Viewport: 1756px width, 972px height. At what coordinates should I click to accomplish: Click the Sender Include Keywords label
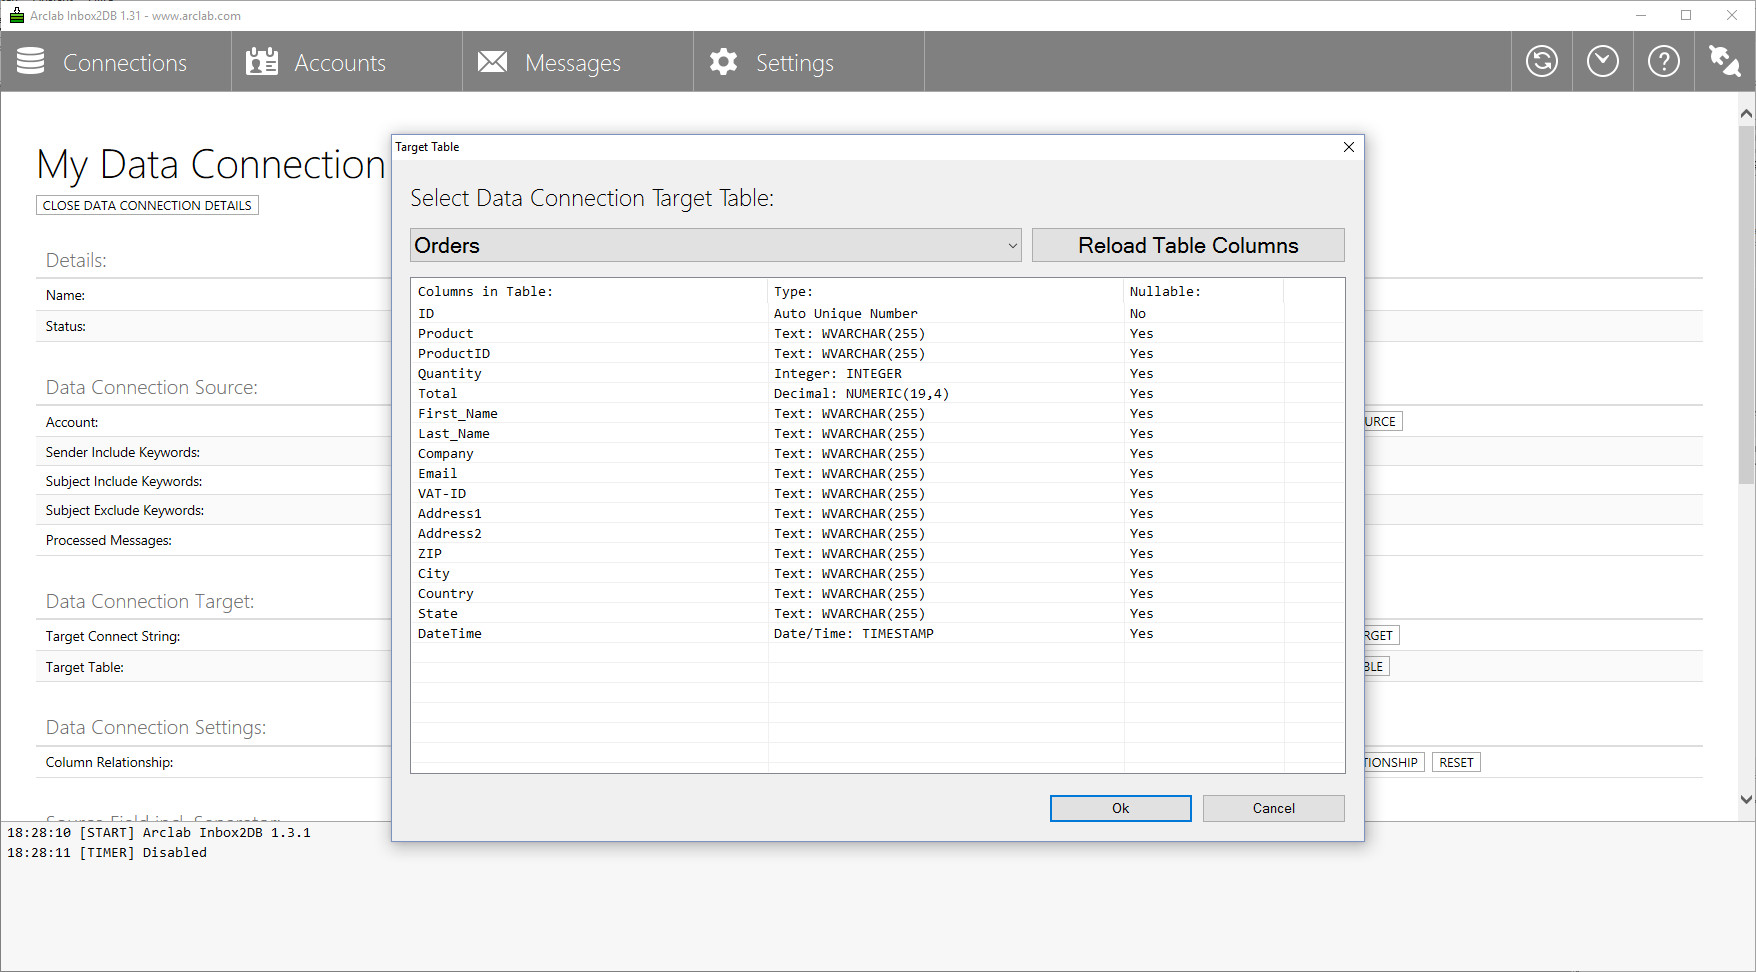123,452
